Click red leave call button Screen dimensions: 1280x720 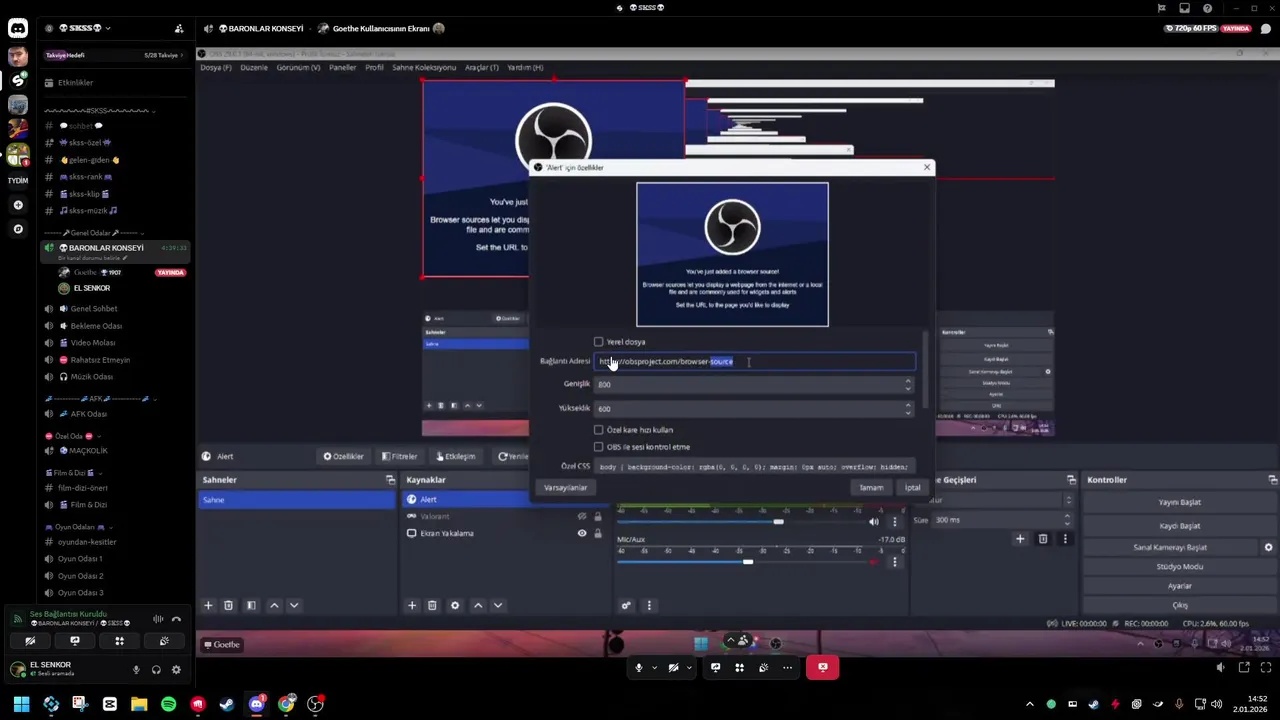[822, 667]
